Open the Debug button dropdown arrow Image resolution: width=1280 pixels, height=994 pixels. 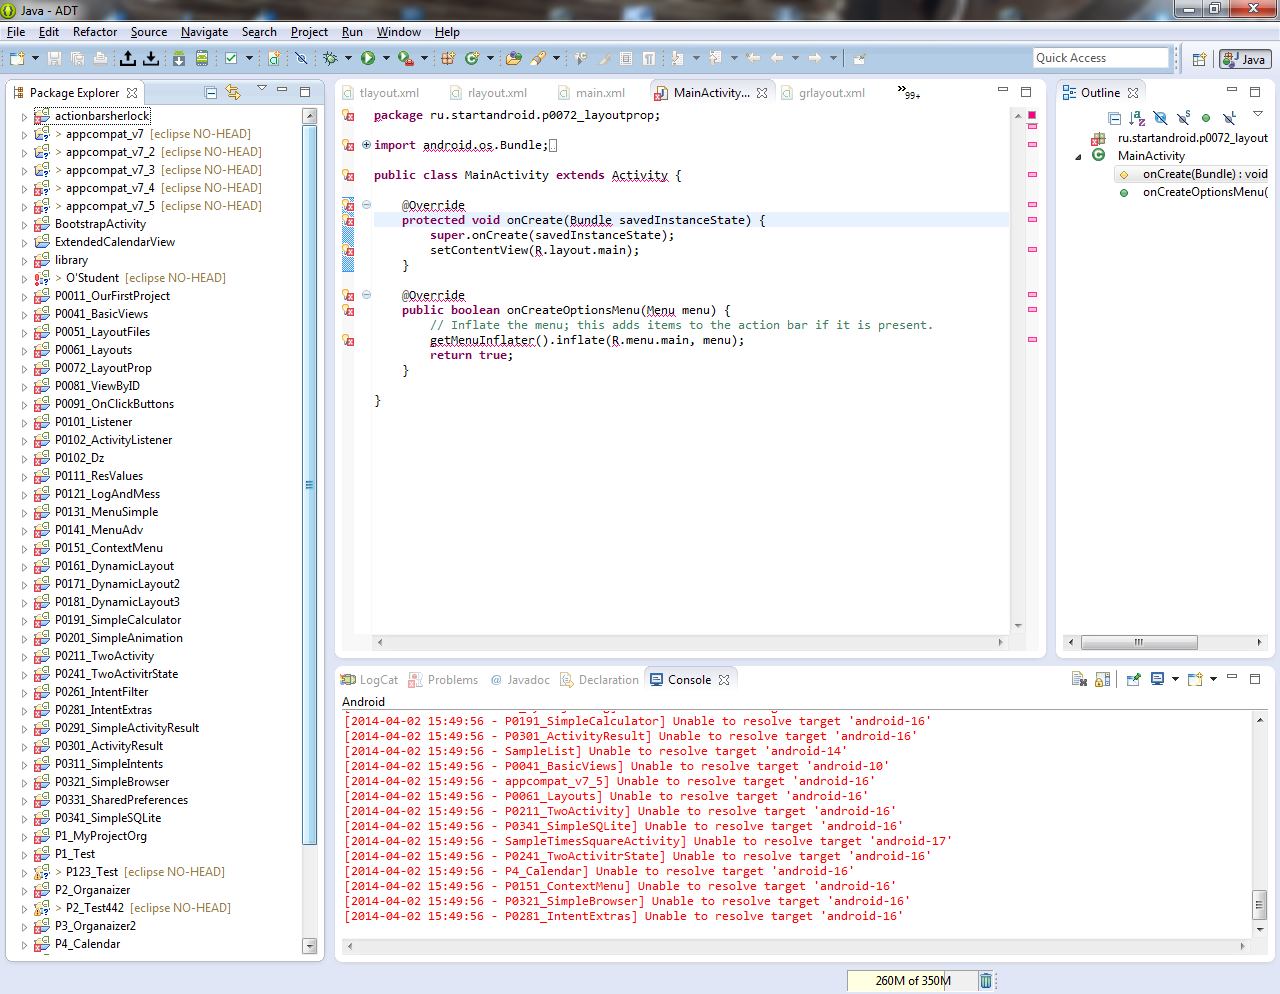(x=348, y=58)
